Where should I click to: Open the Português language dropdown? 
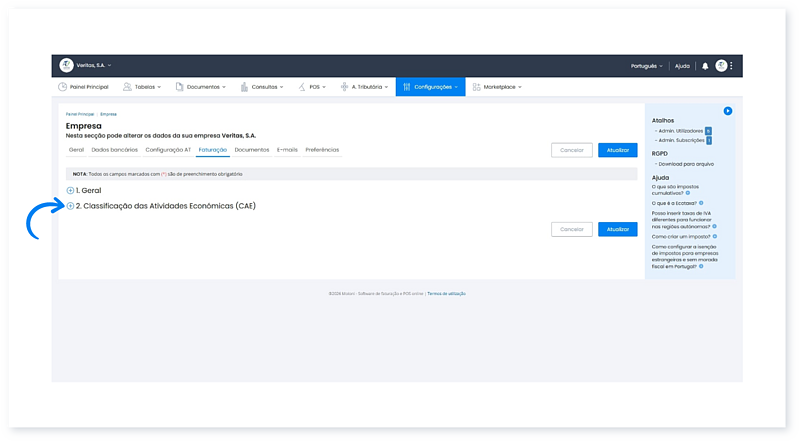coord(646,66)
